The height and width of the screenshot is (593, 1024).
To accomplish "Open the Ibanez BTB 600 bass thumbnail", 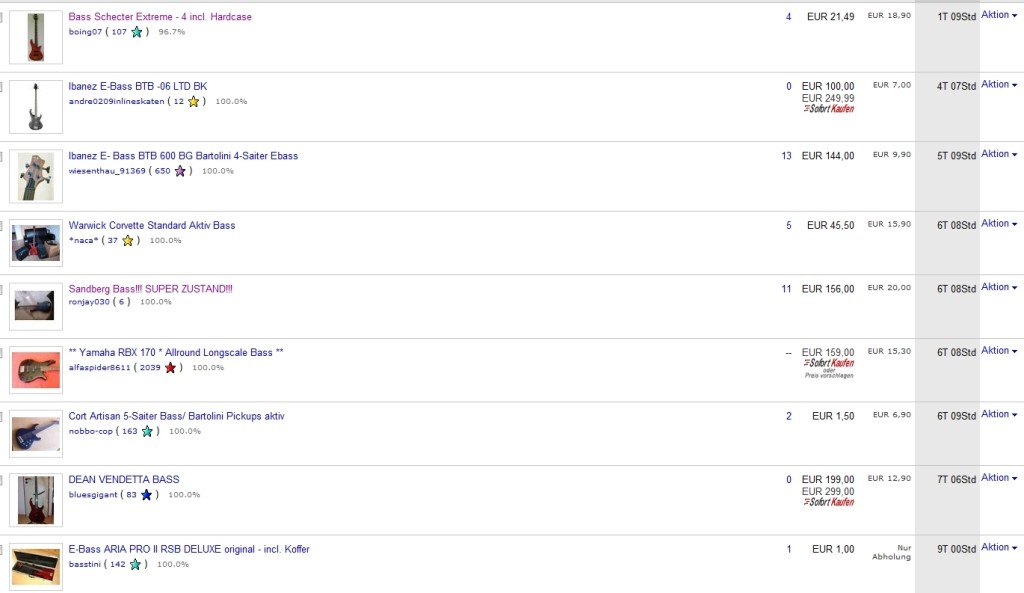I will click(36, 176).
